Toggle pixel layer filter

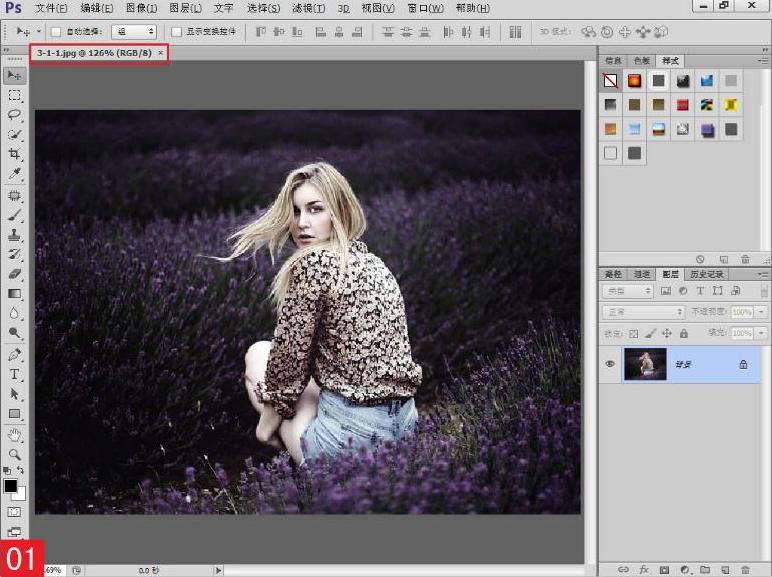click(x=666, y=291)
